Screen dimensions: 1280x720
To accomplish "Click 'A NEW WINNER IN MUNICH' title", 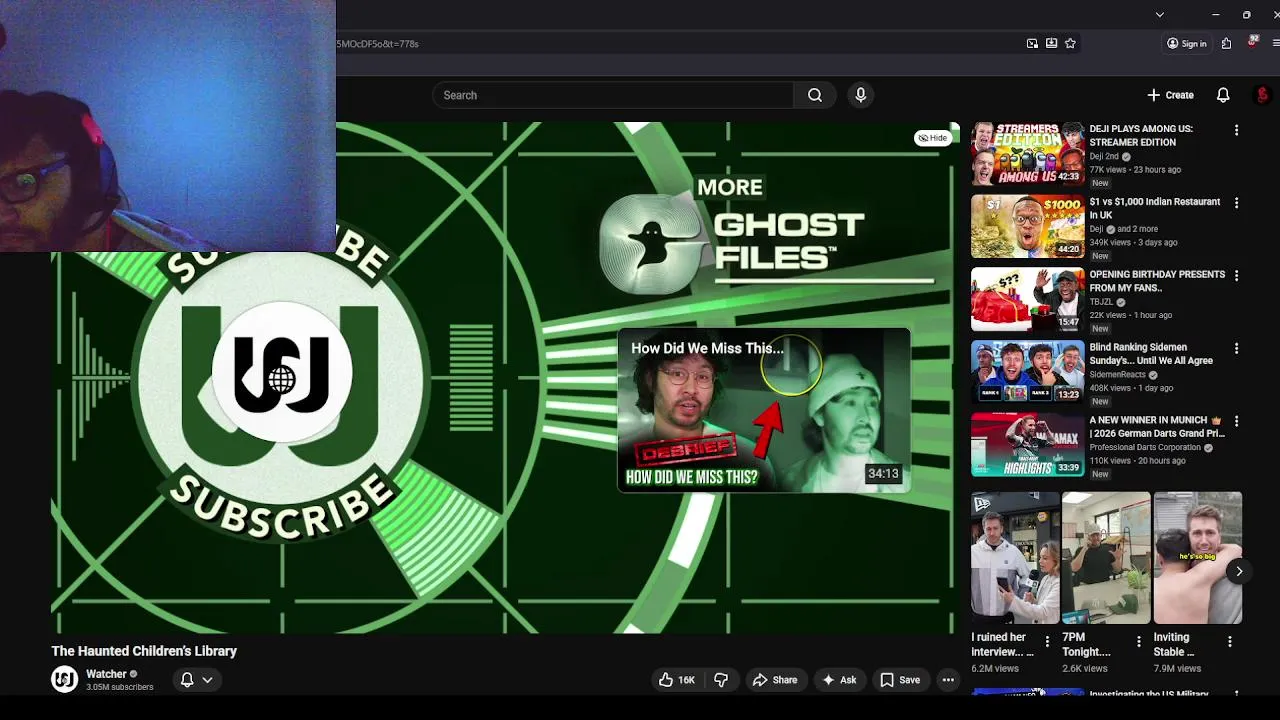I will (1157, 427).
